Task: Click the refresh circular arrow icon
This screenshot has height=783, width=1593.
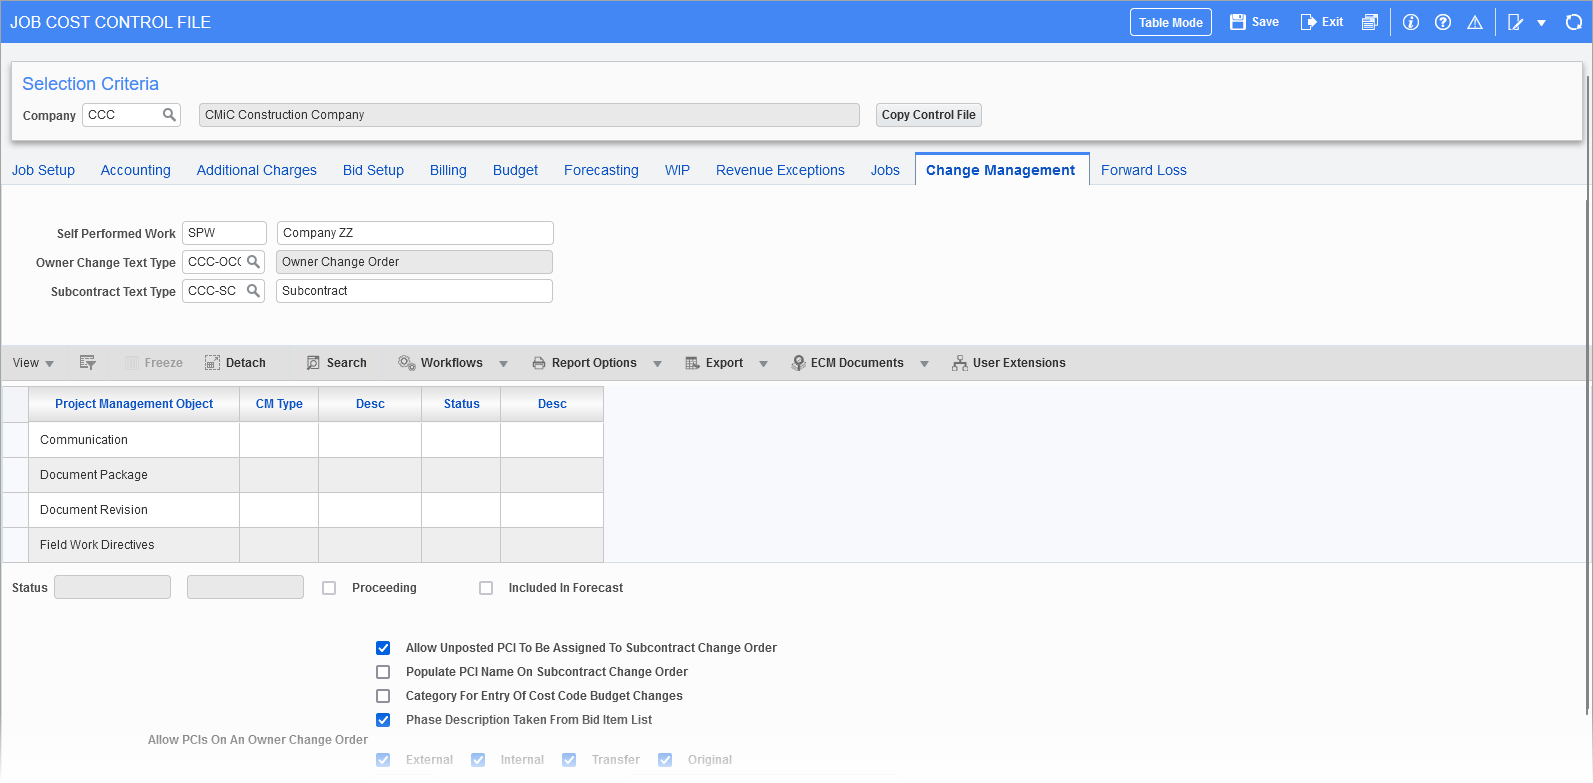Action: 1574,22
